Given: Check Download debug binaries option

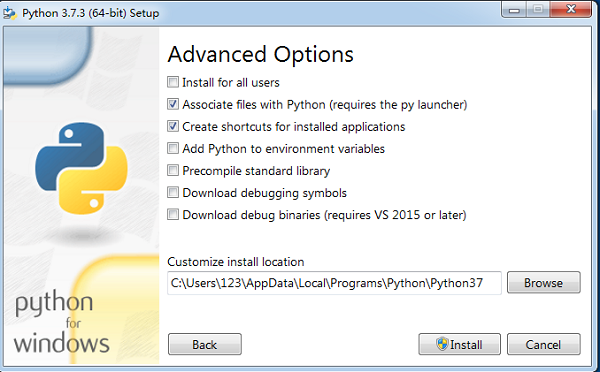Looking at the screenshot, I should pos(173,214).
